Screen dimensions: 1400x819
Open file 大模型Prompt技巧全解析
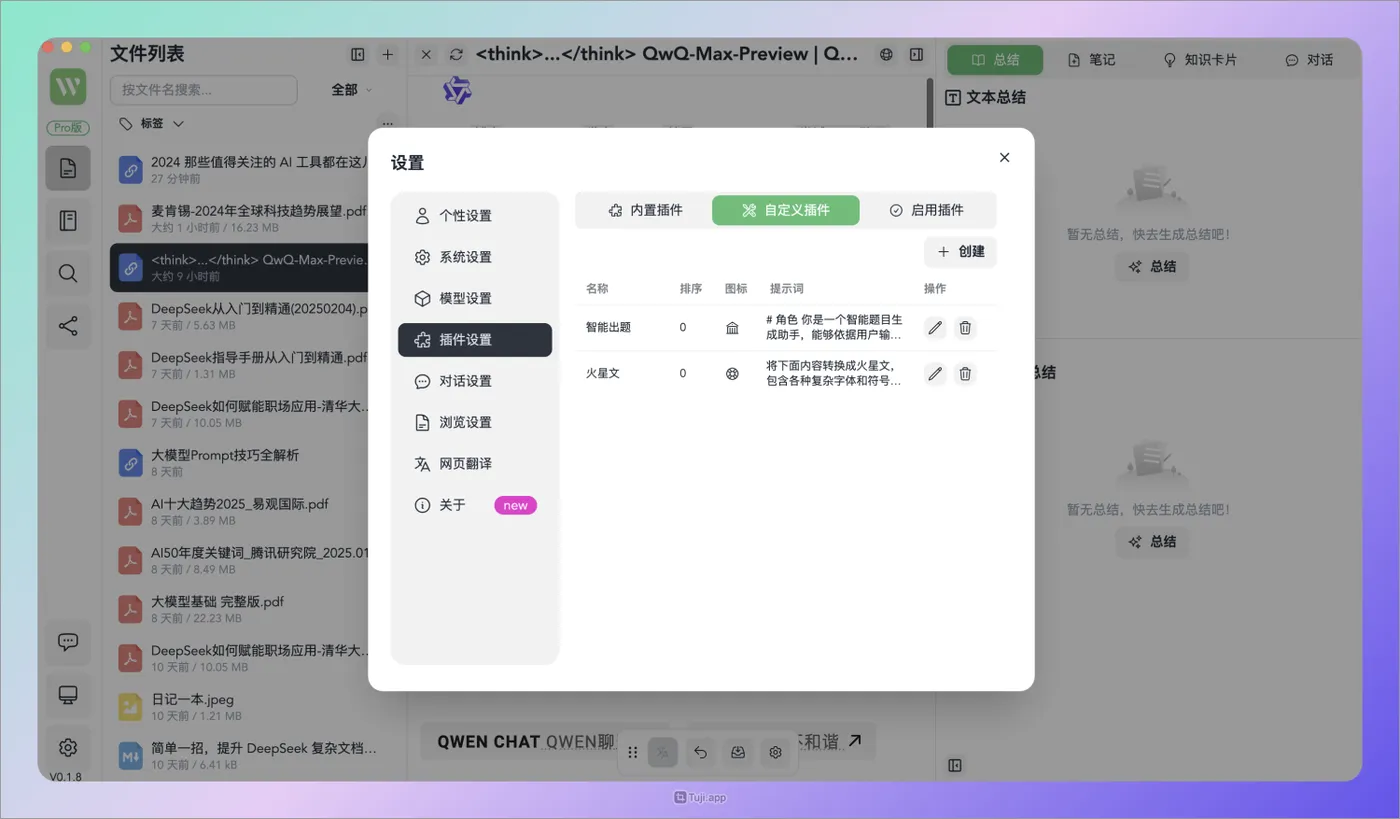240,462
